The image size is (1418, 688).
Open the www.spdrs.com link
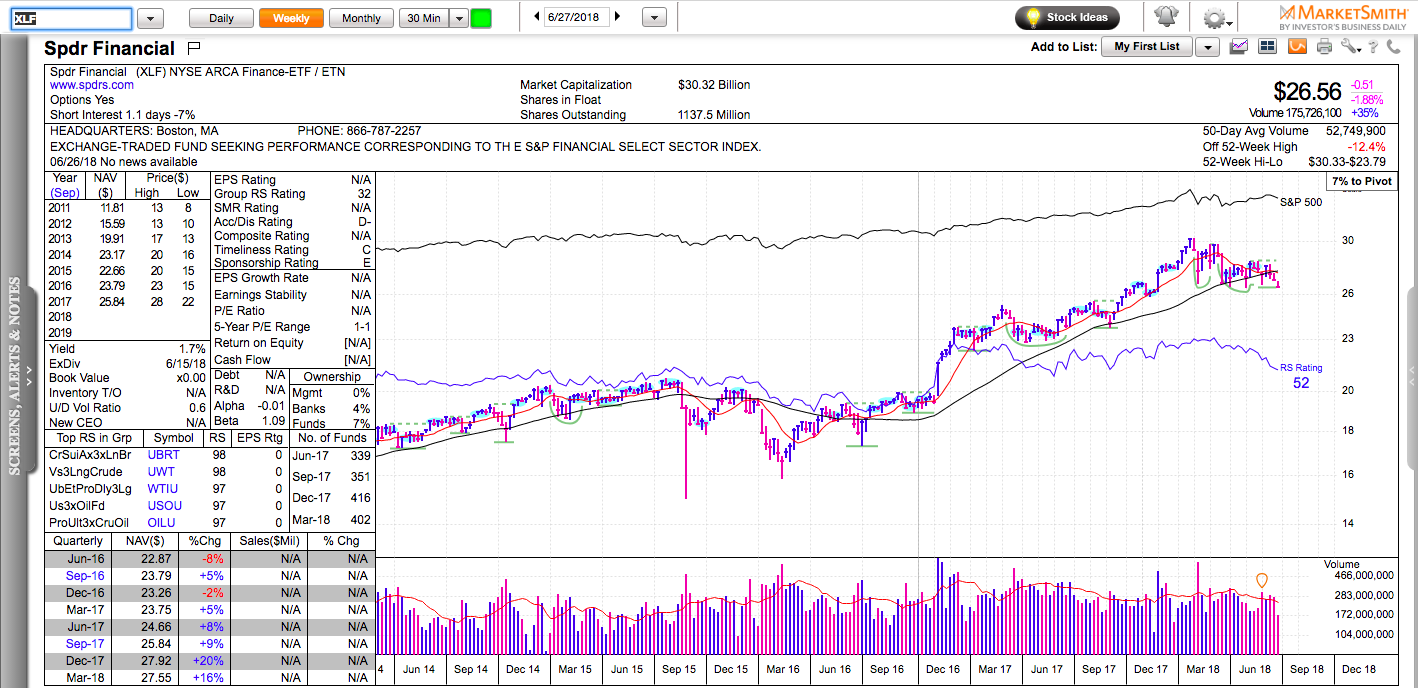click(92, 86)
